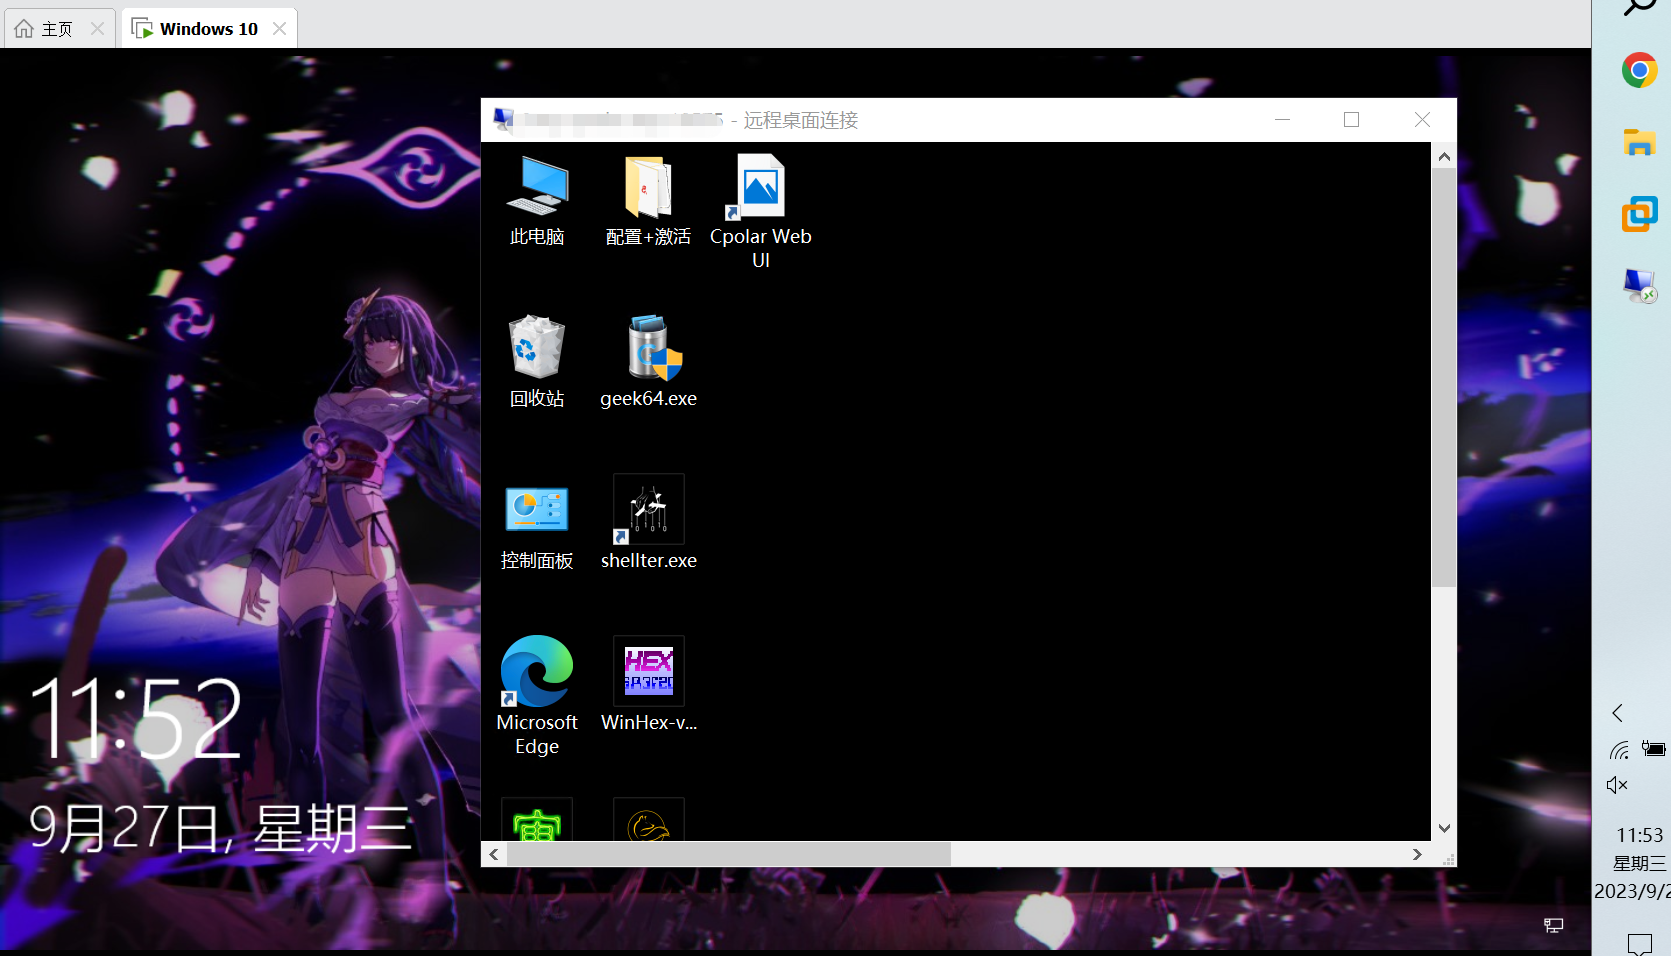The image size is (1671, 956).
Task: Unmute the speaker volume tray icon
Action: tap(1617, 785)
